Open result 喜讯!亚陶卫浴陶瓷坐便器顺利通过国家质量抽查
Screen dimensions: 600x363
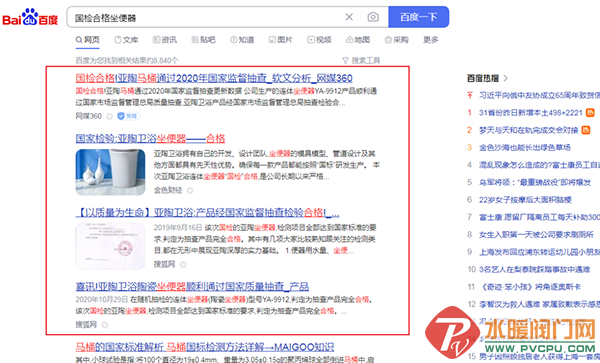click(192, 286)
